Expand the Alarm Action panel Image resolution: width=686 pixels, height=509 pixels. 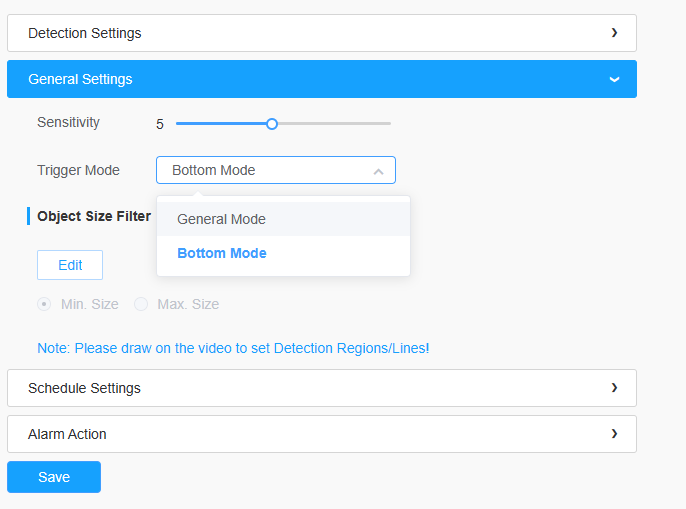click(322, 434)
